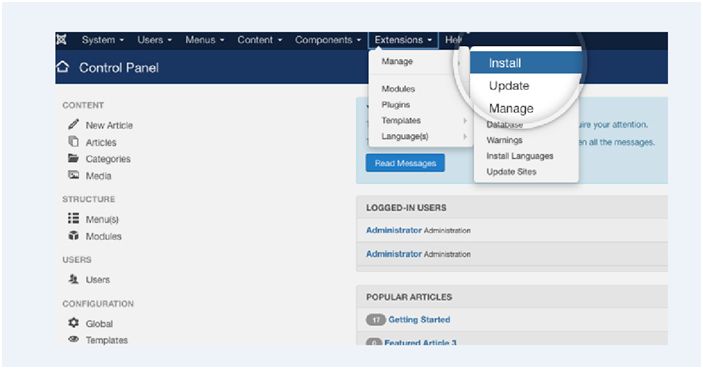
Task: Select Plugins in the Extensions menu
Action: 395,104
